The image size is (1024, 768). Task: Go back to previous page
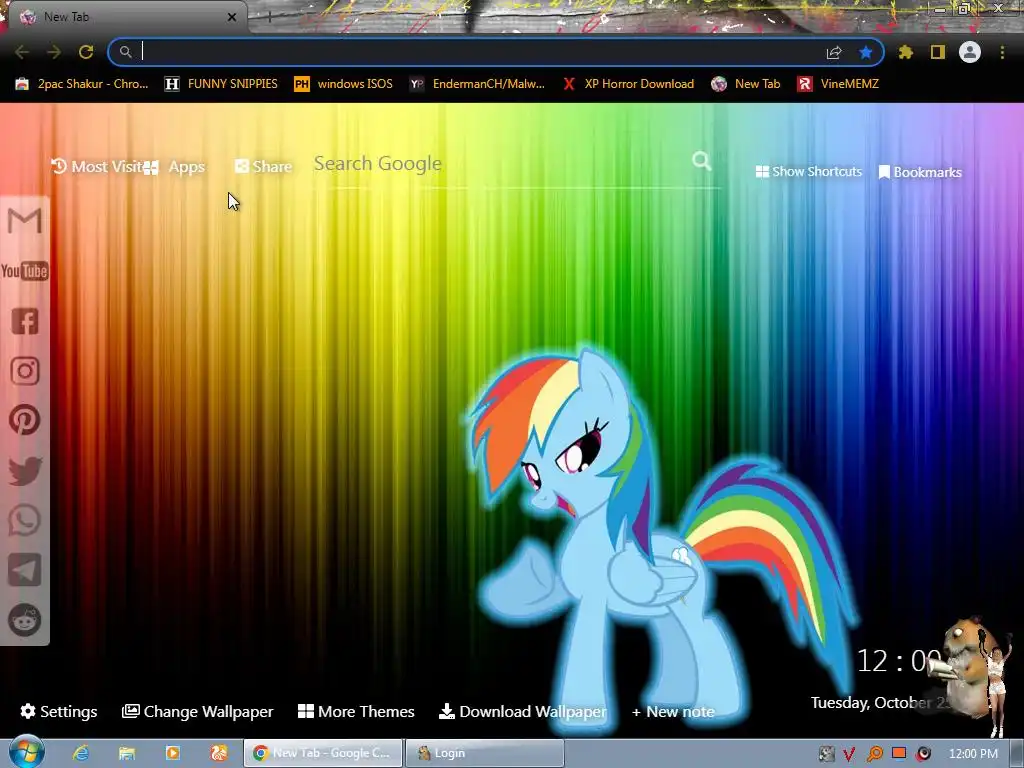pos(22,52)
